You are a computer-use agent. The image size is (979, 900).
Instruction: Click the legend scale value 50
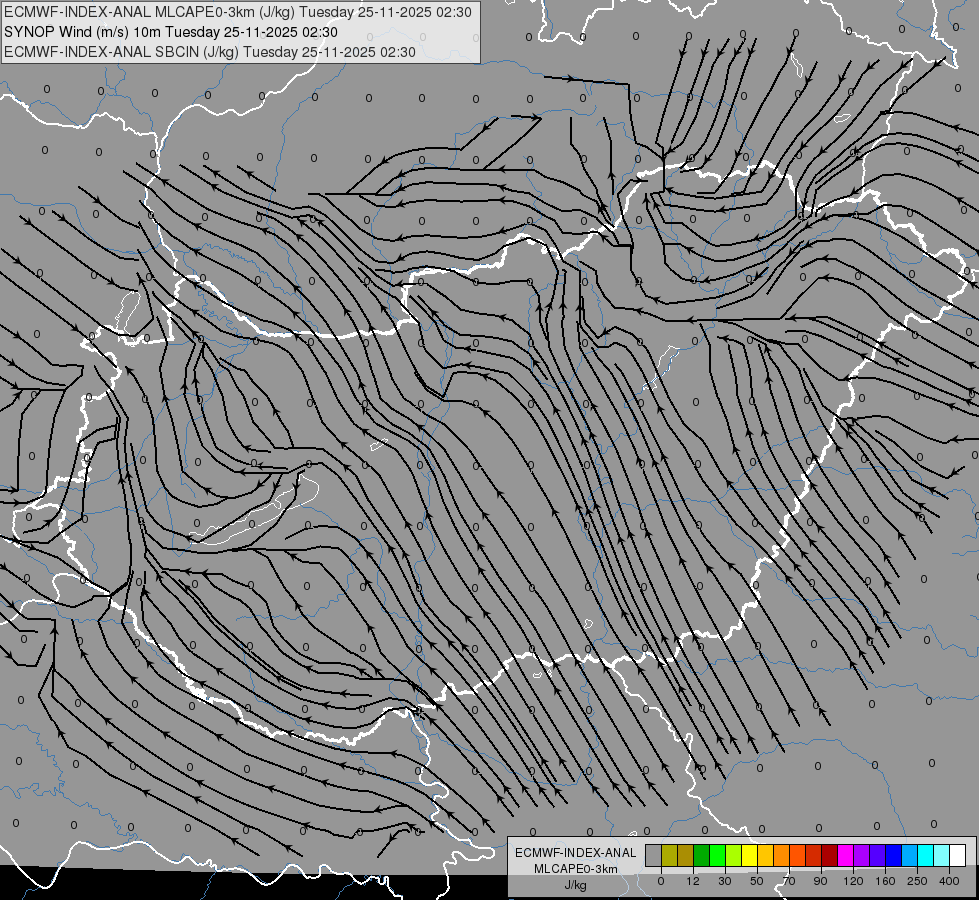click(x=757, y=881)
